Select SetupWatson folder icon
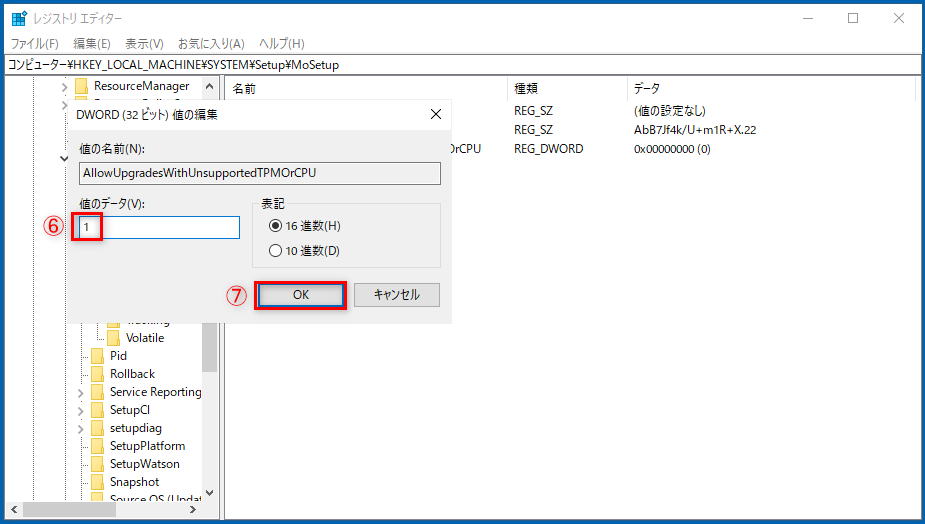The height and width of the screenshot is (524, 925). 97,464
